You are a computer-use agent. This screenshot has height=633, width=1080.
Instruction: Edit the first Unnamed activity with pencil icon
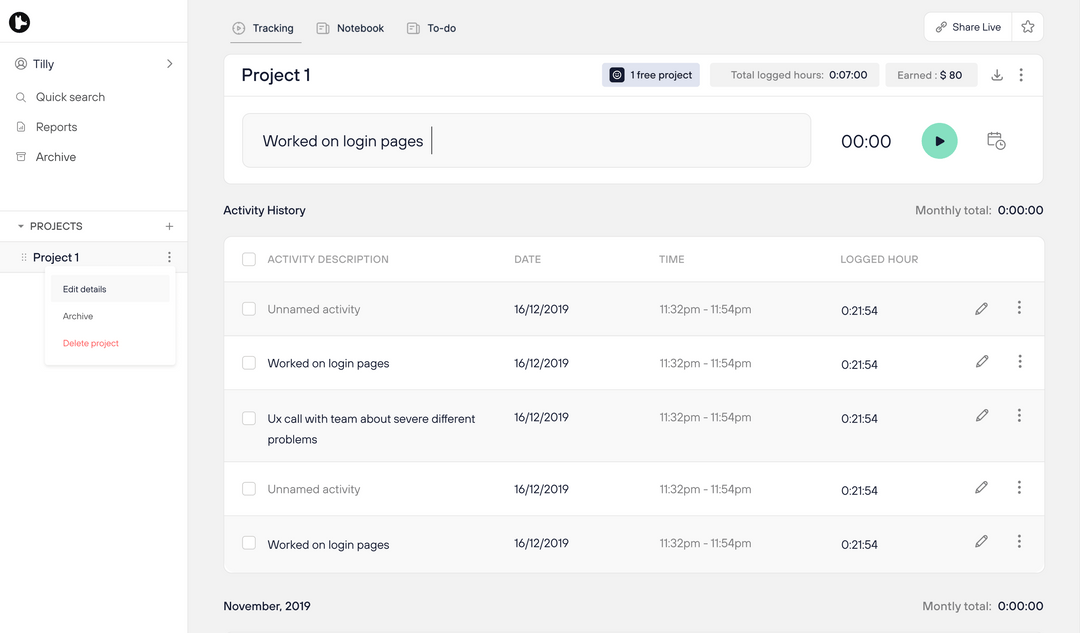(981, 309)
